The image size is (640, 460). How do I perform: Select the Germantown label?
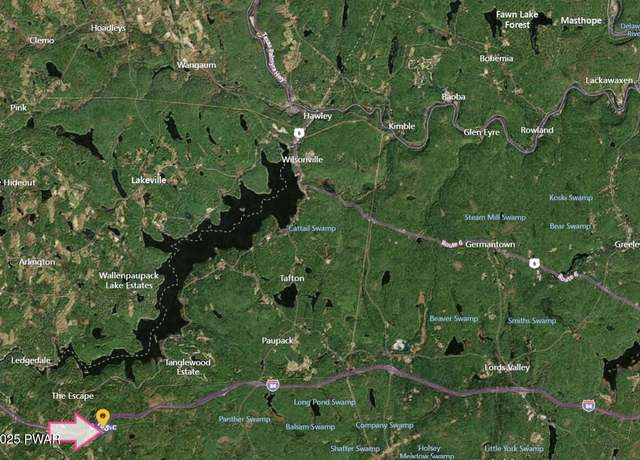(490, 244)
